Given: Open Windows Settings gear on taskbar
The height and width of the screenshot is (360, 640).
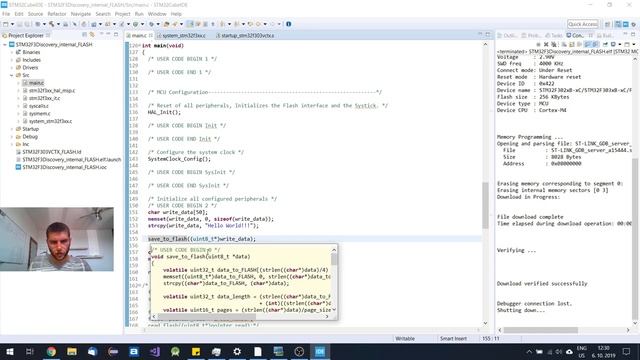Looking at the screenshot, I should 237,351.
